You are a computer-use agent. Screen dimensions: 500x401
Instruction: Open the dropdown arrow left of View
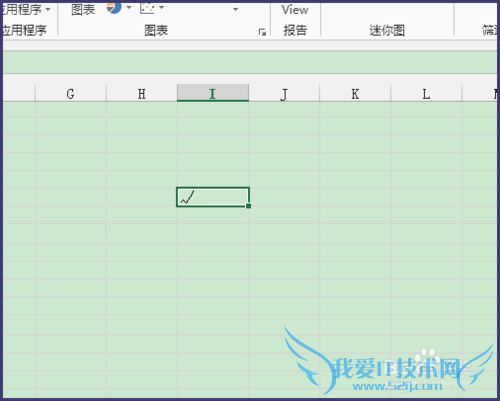point(235,9)
